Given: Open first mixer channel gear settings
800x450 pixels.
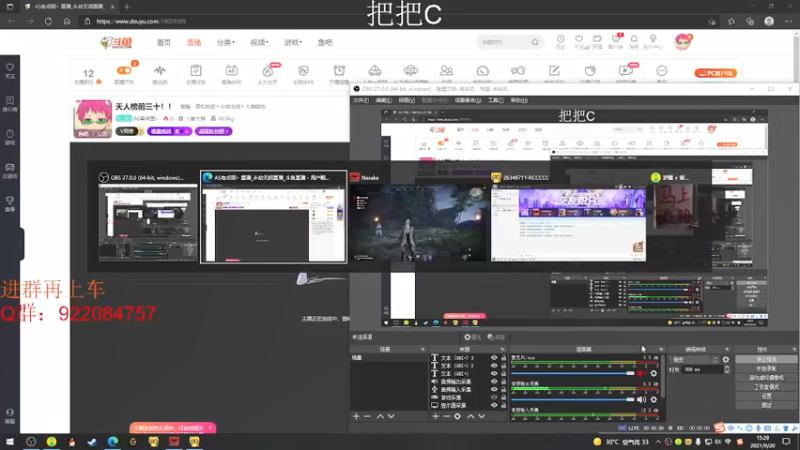Looking at the screenshot, I should coord(654,373).
